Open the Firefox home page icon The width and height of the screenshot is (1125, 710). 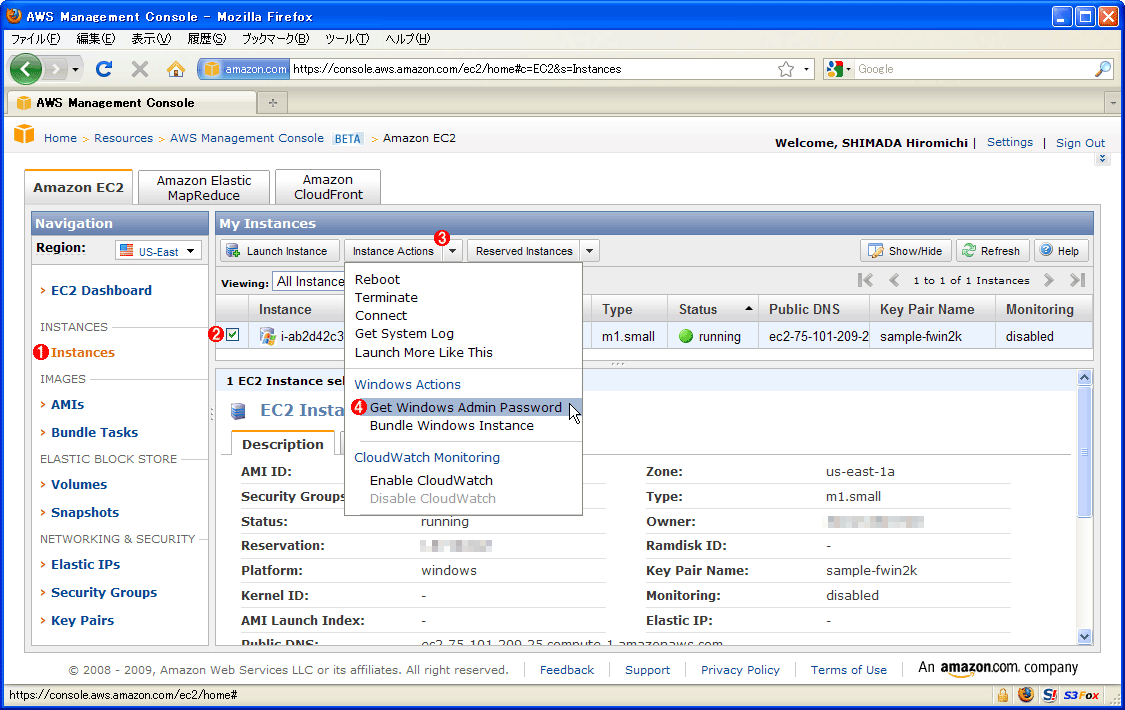pos(176,69)
